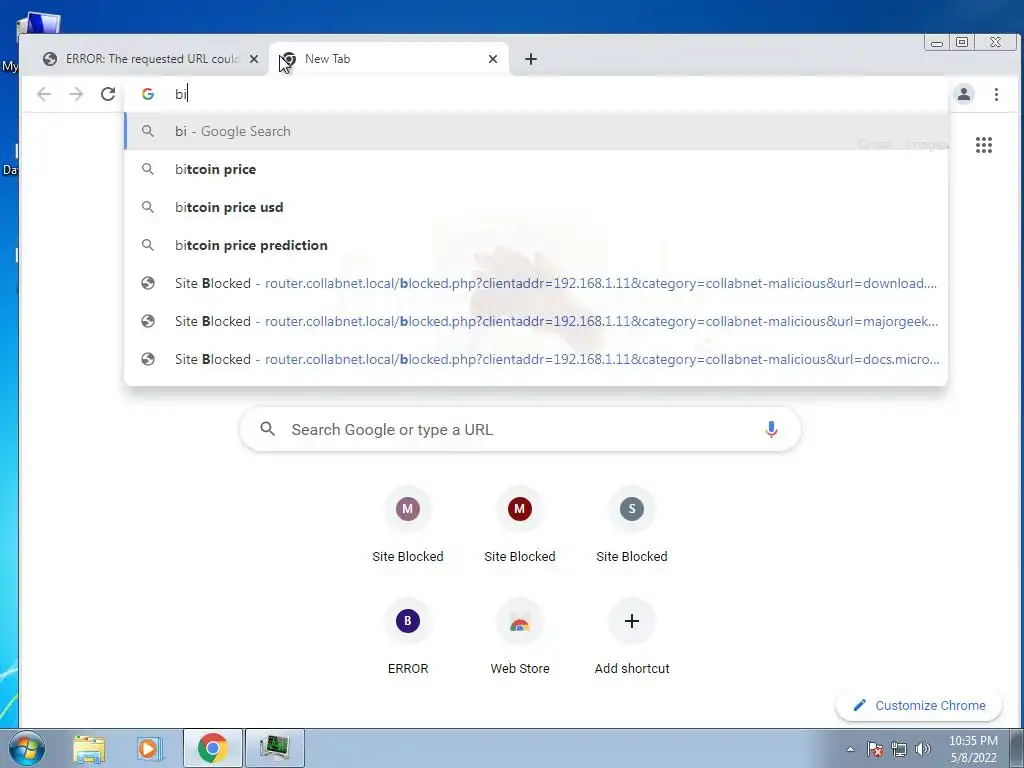Open Site Blocked suggestion with url=majorgeek
1024x768 pixels.
pyautogui.click(x=536, y=321)
